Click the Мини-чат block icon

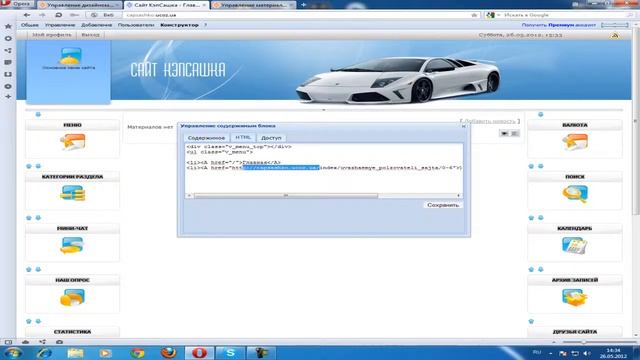pos(72,245)
